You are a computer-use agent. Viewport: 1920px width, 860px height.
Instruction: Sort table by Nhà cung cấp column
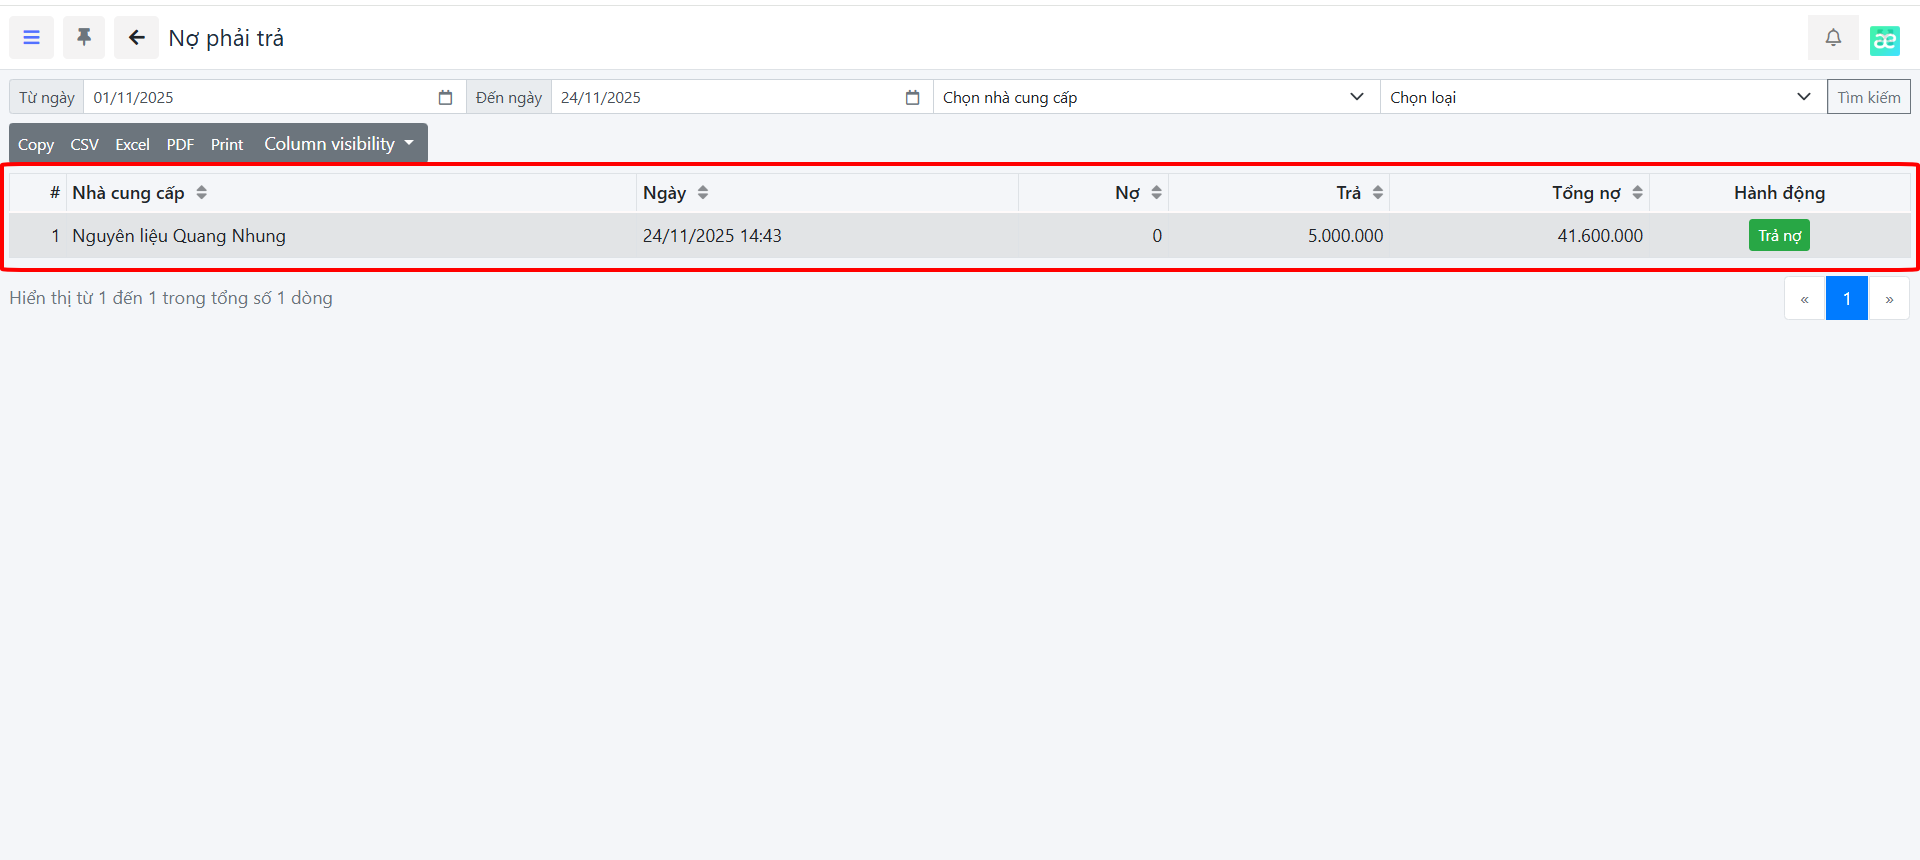point(201,193)
